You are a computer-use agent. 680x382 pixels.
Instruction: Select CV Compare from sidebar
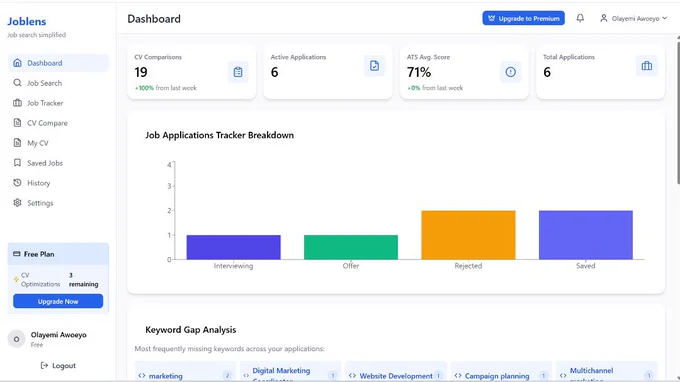coord(58,123)
